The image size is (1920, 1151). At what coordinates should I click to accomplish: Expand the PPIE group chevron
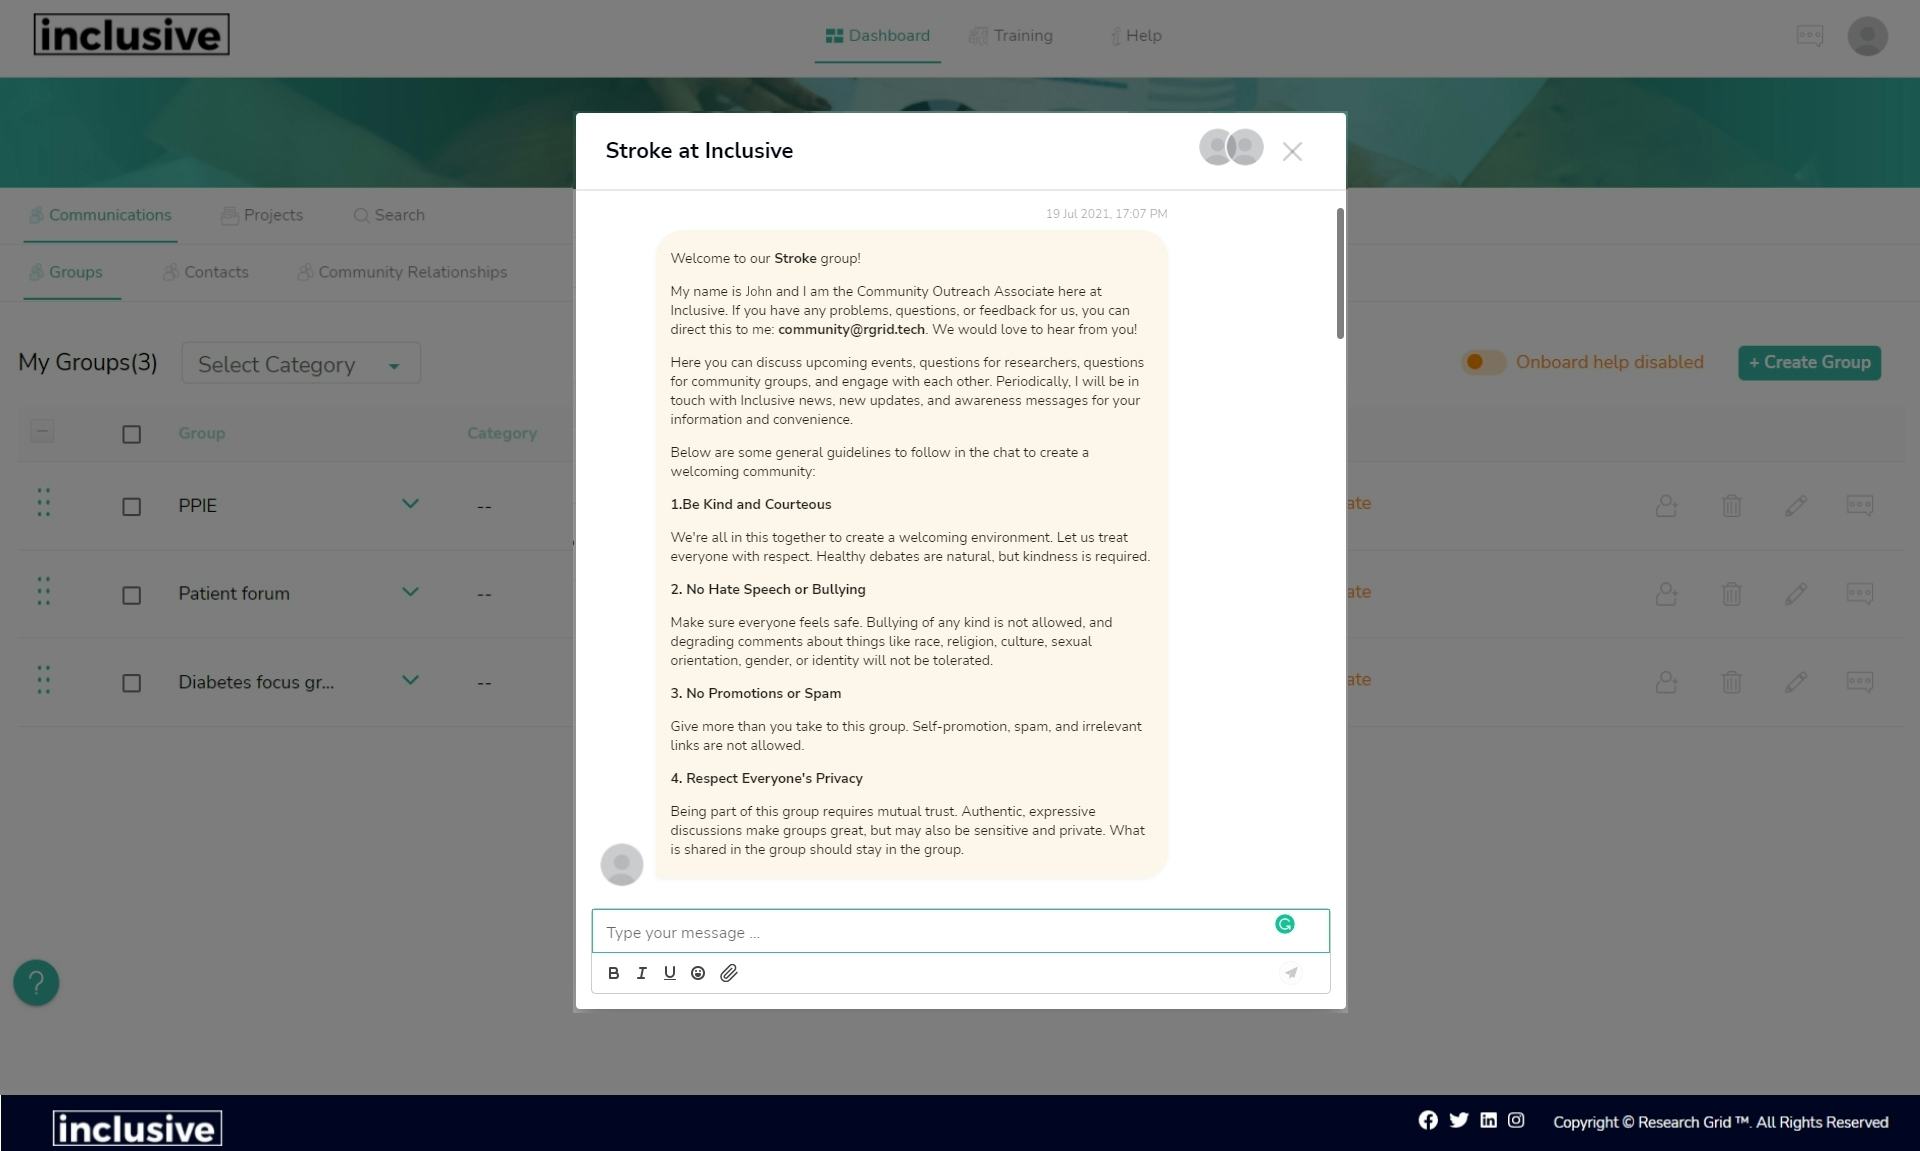410,504
